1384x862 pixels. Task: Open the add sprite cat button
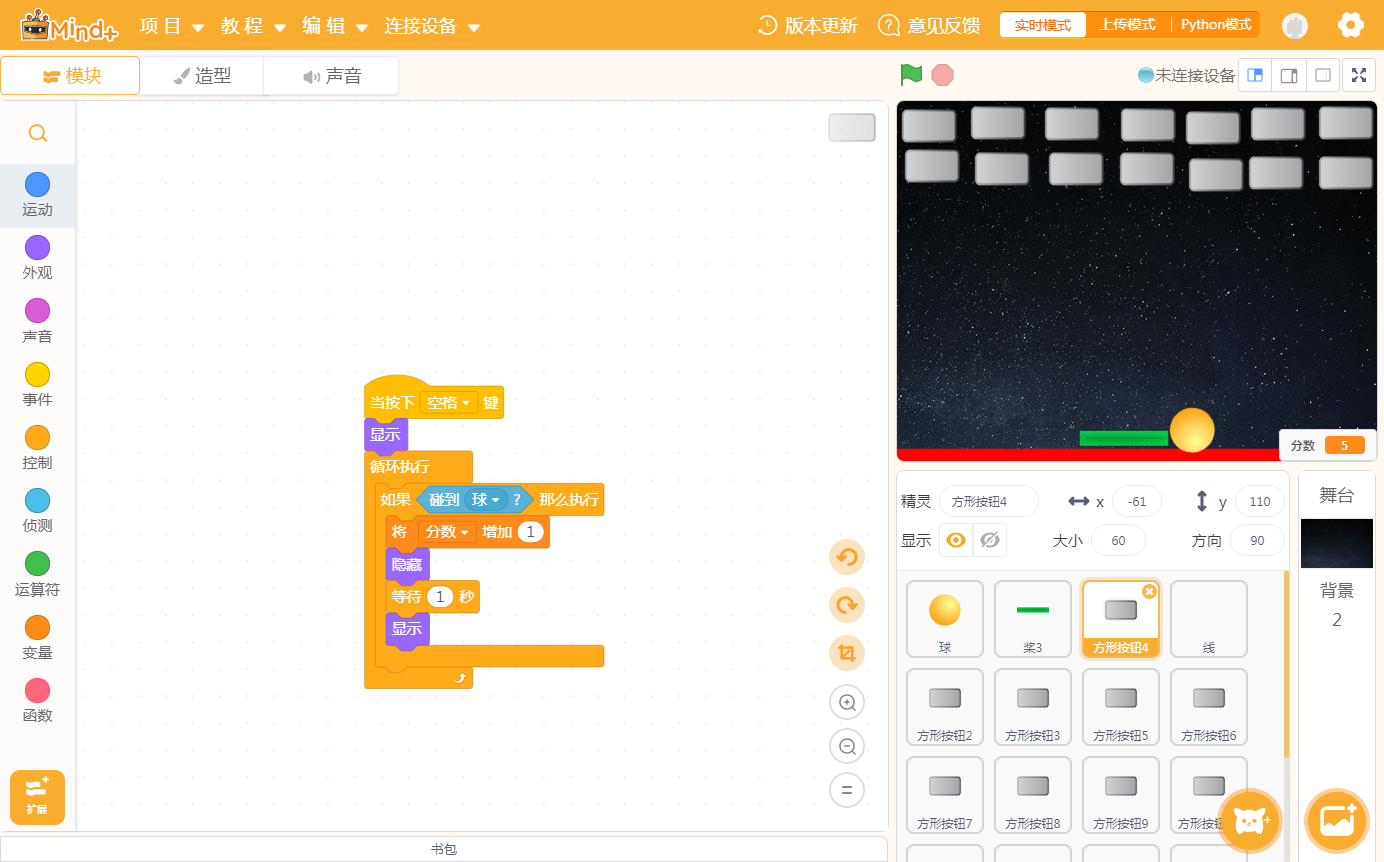point(1250,821)
